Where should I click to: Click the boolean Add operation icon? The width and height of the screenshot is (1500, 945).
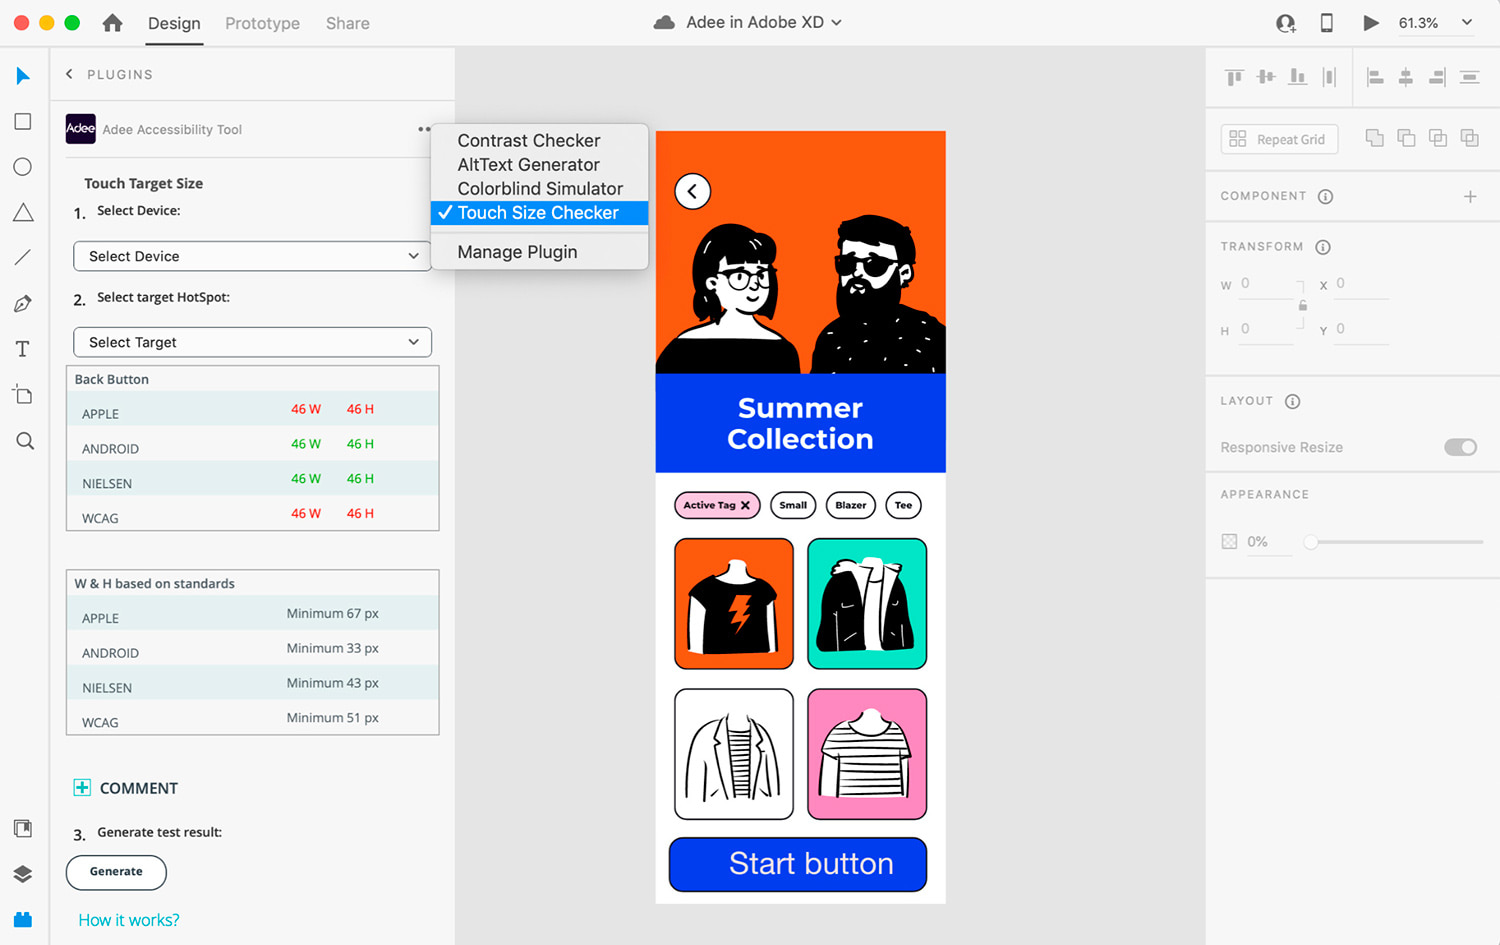click(x=1375, y=138)
